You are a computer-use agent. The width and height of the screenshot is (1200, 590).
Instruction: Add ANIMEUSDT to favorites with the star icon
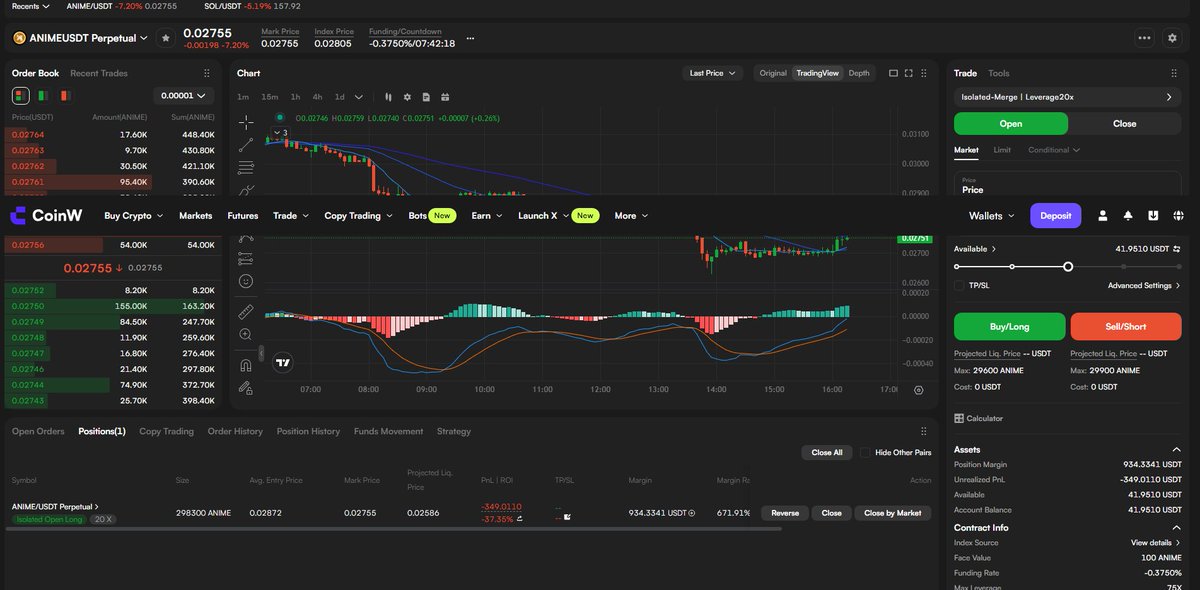(166, 38)
